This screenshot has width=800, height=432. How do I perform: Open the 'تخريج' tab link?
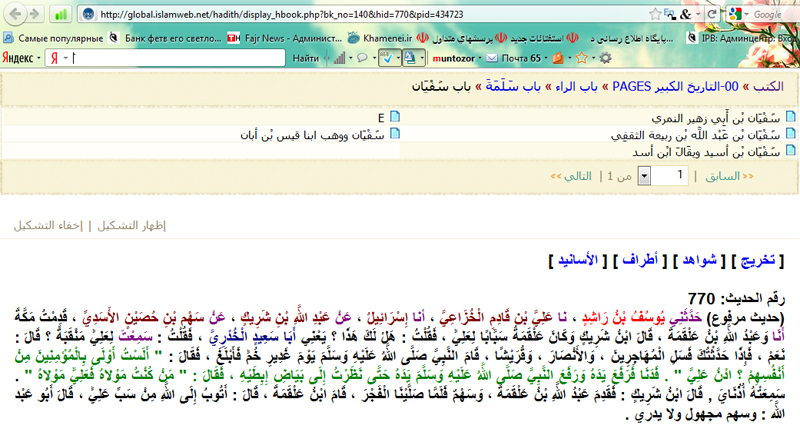click(758, 260)
